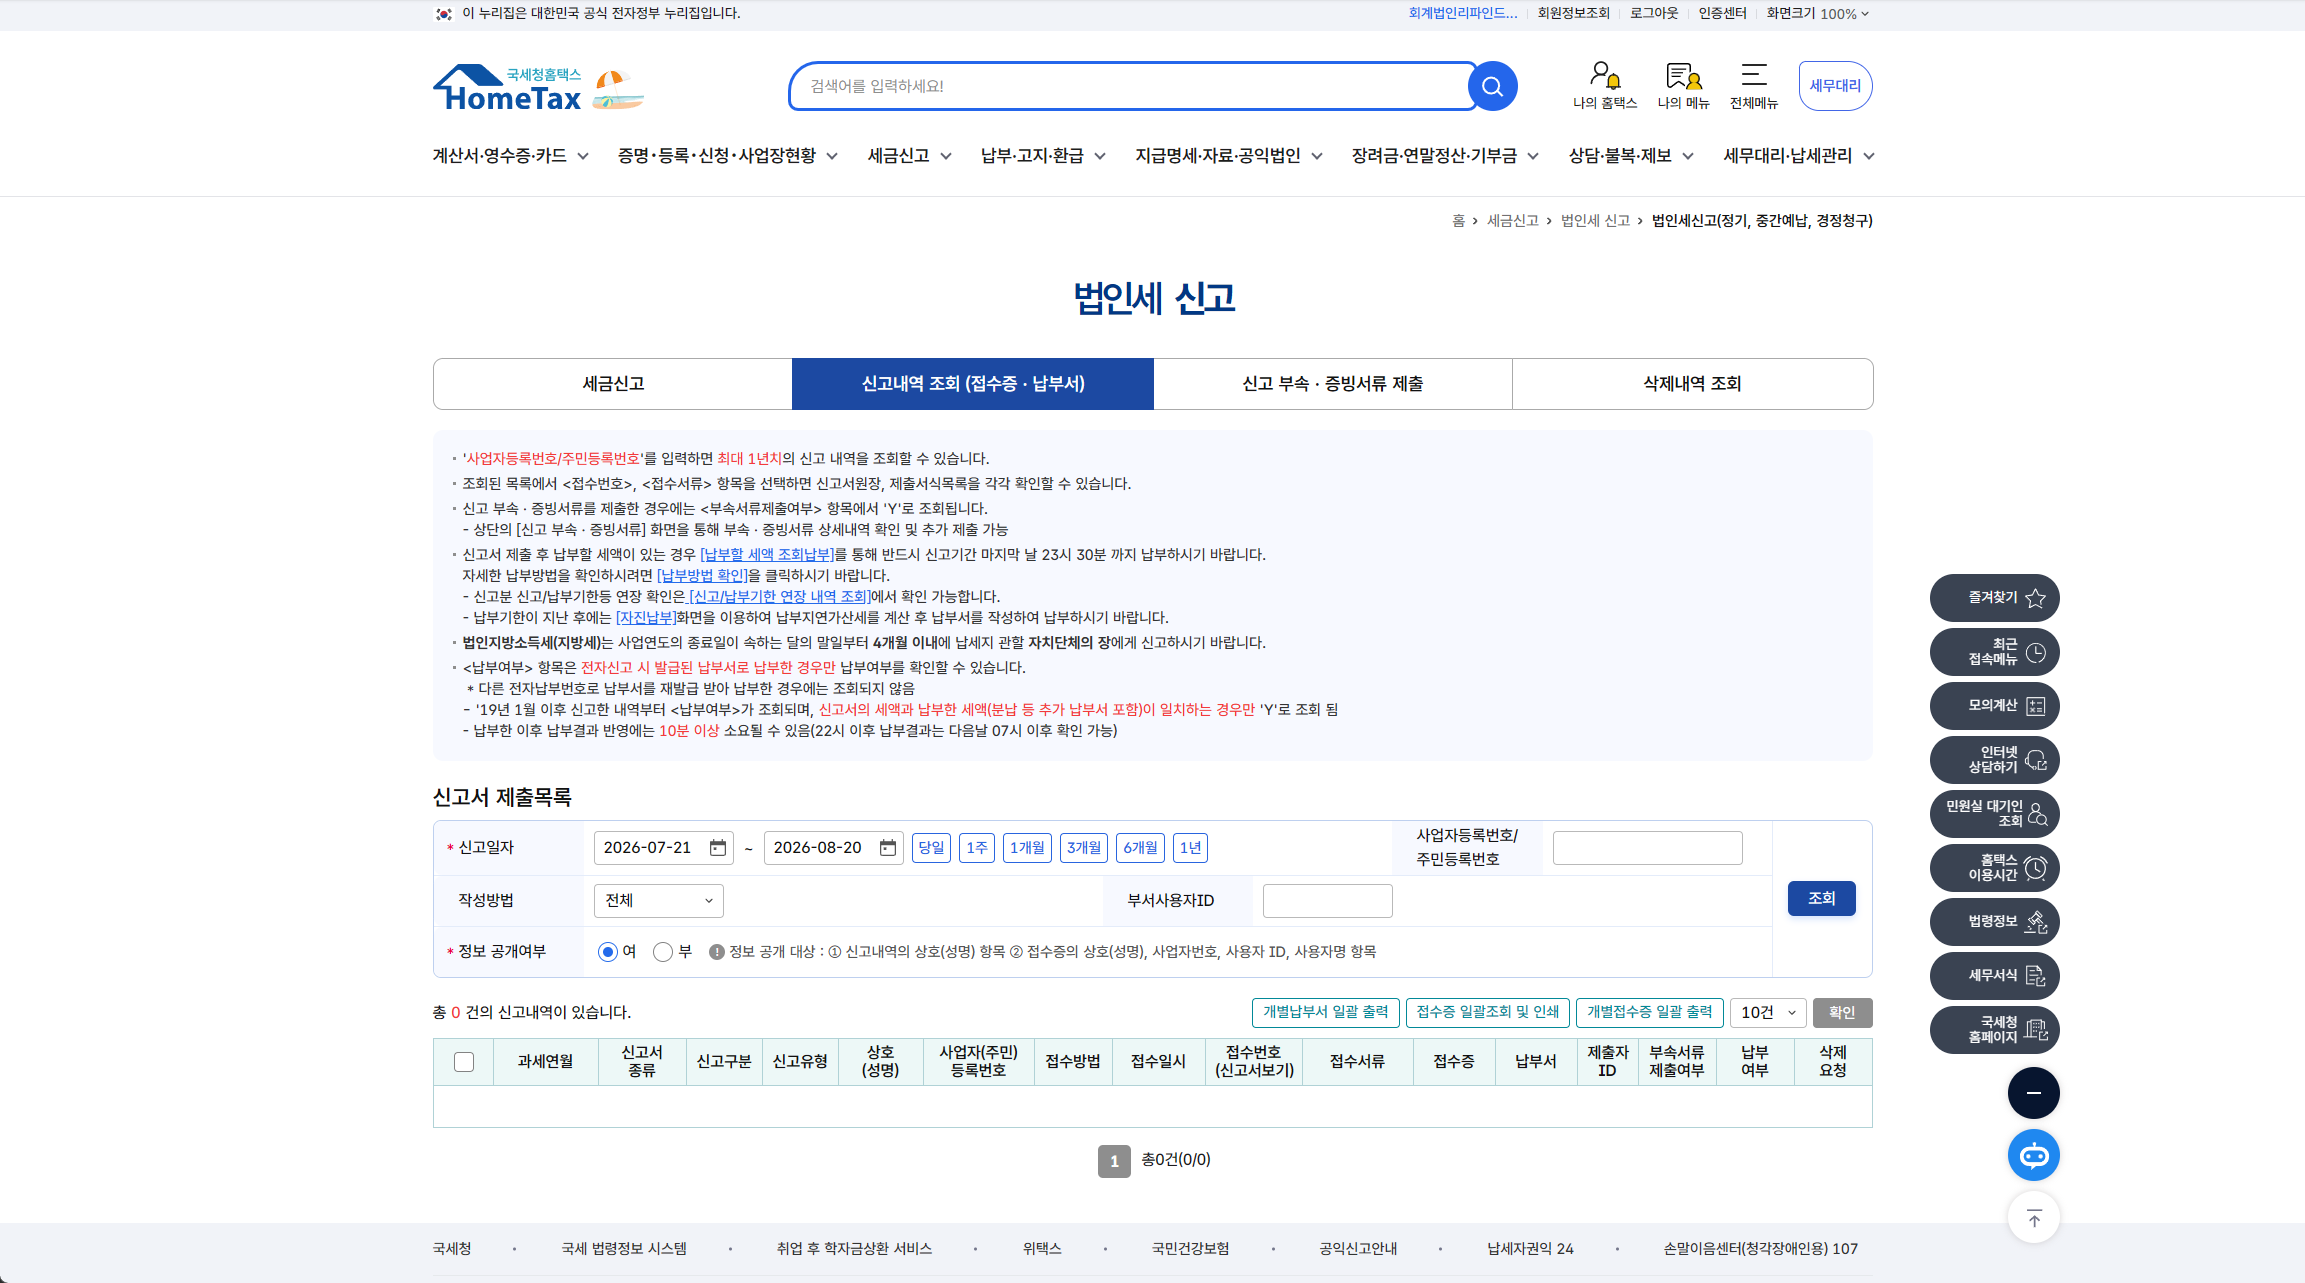The height and width of the screenshot is (1283, 2305).
Task: Click the blue search magnifier button
Action: pyautogui.click(x=1492, y=86)
